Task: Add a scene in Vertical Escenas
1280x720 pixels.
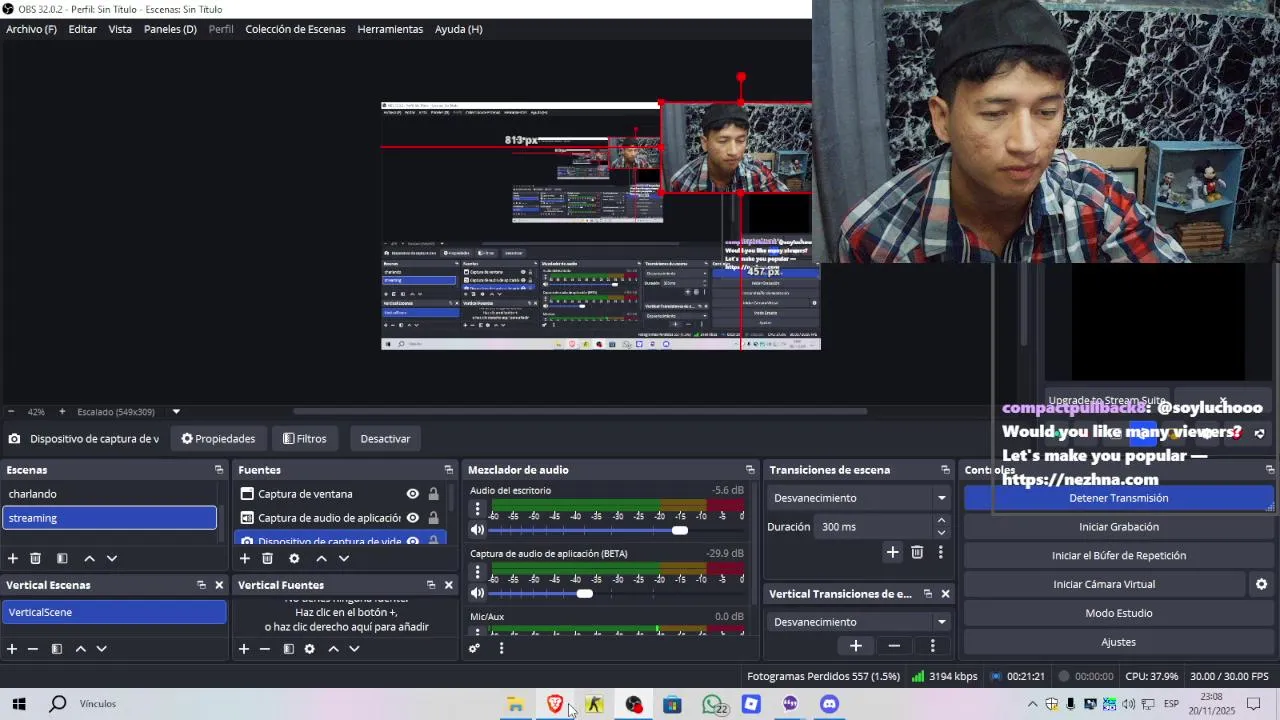Action: (12, 649)
